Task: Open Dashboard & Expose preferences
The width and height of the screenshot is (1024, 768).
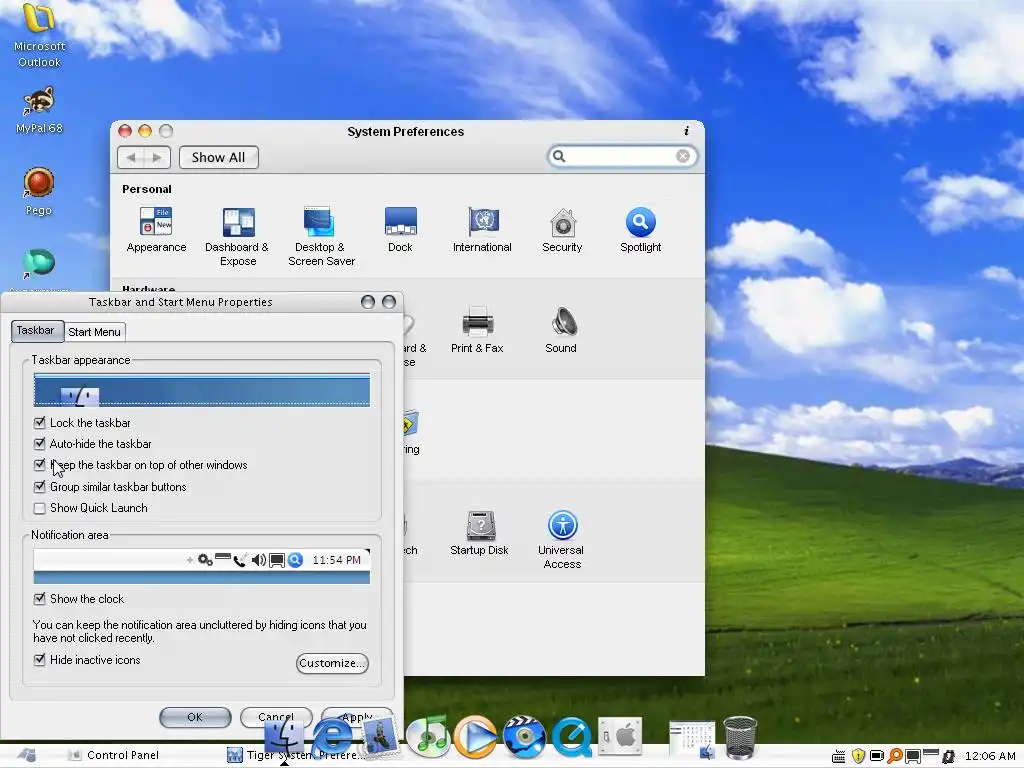Action: pyautogui.click(x=237, y=236)
